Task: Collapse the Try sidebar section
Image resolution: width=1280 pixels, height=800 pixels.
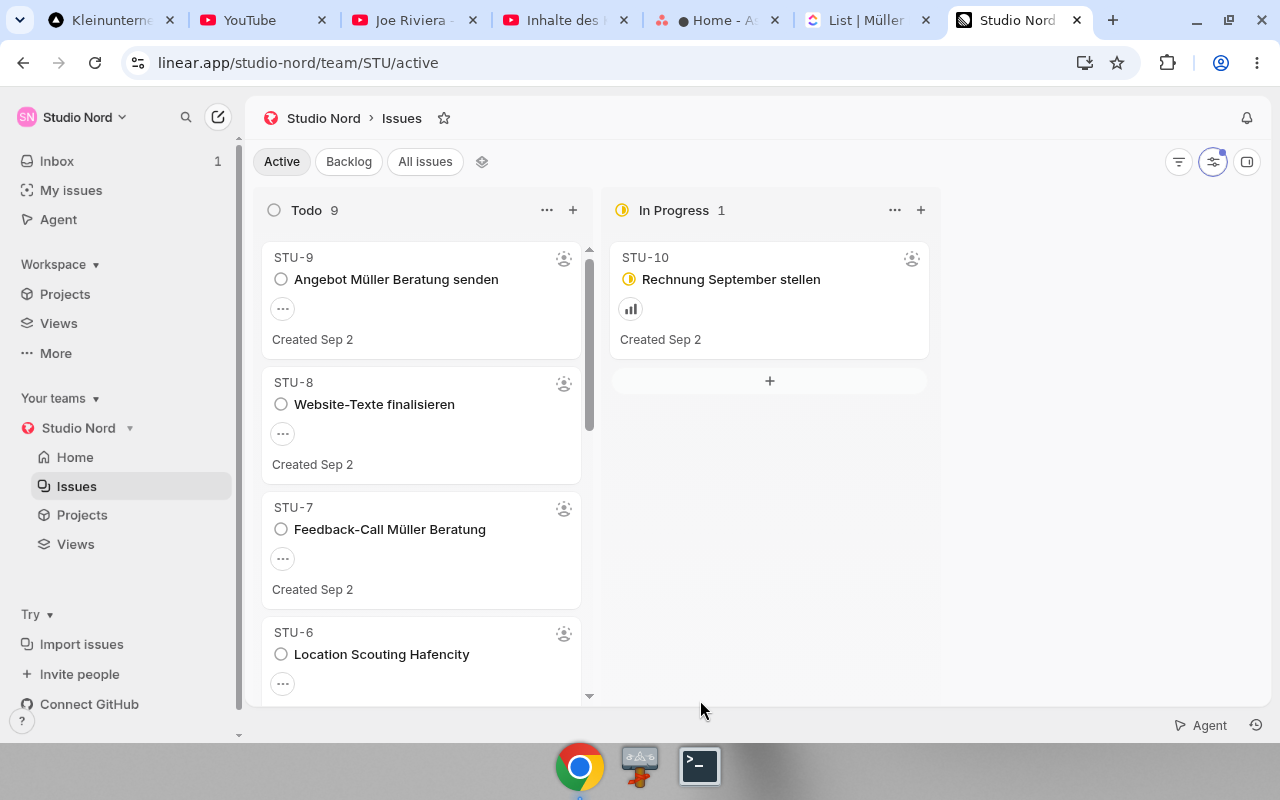Action: pos(37,614)
